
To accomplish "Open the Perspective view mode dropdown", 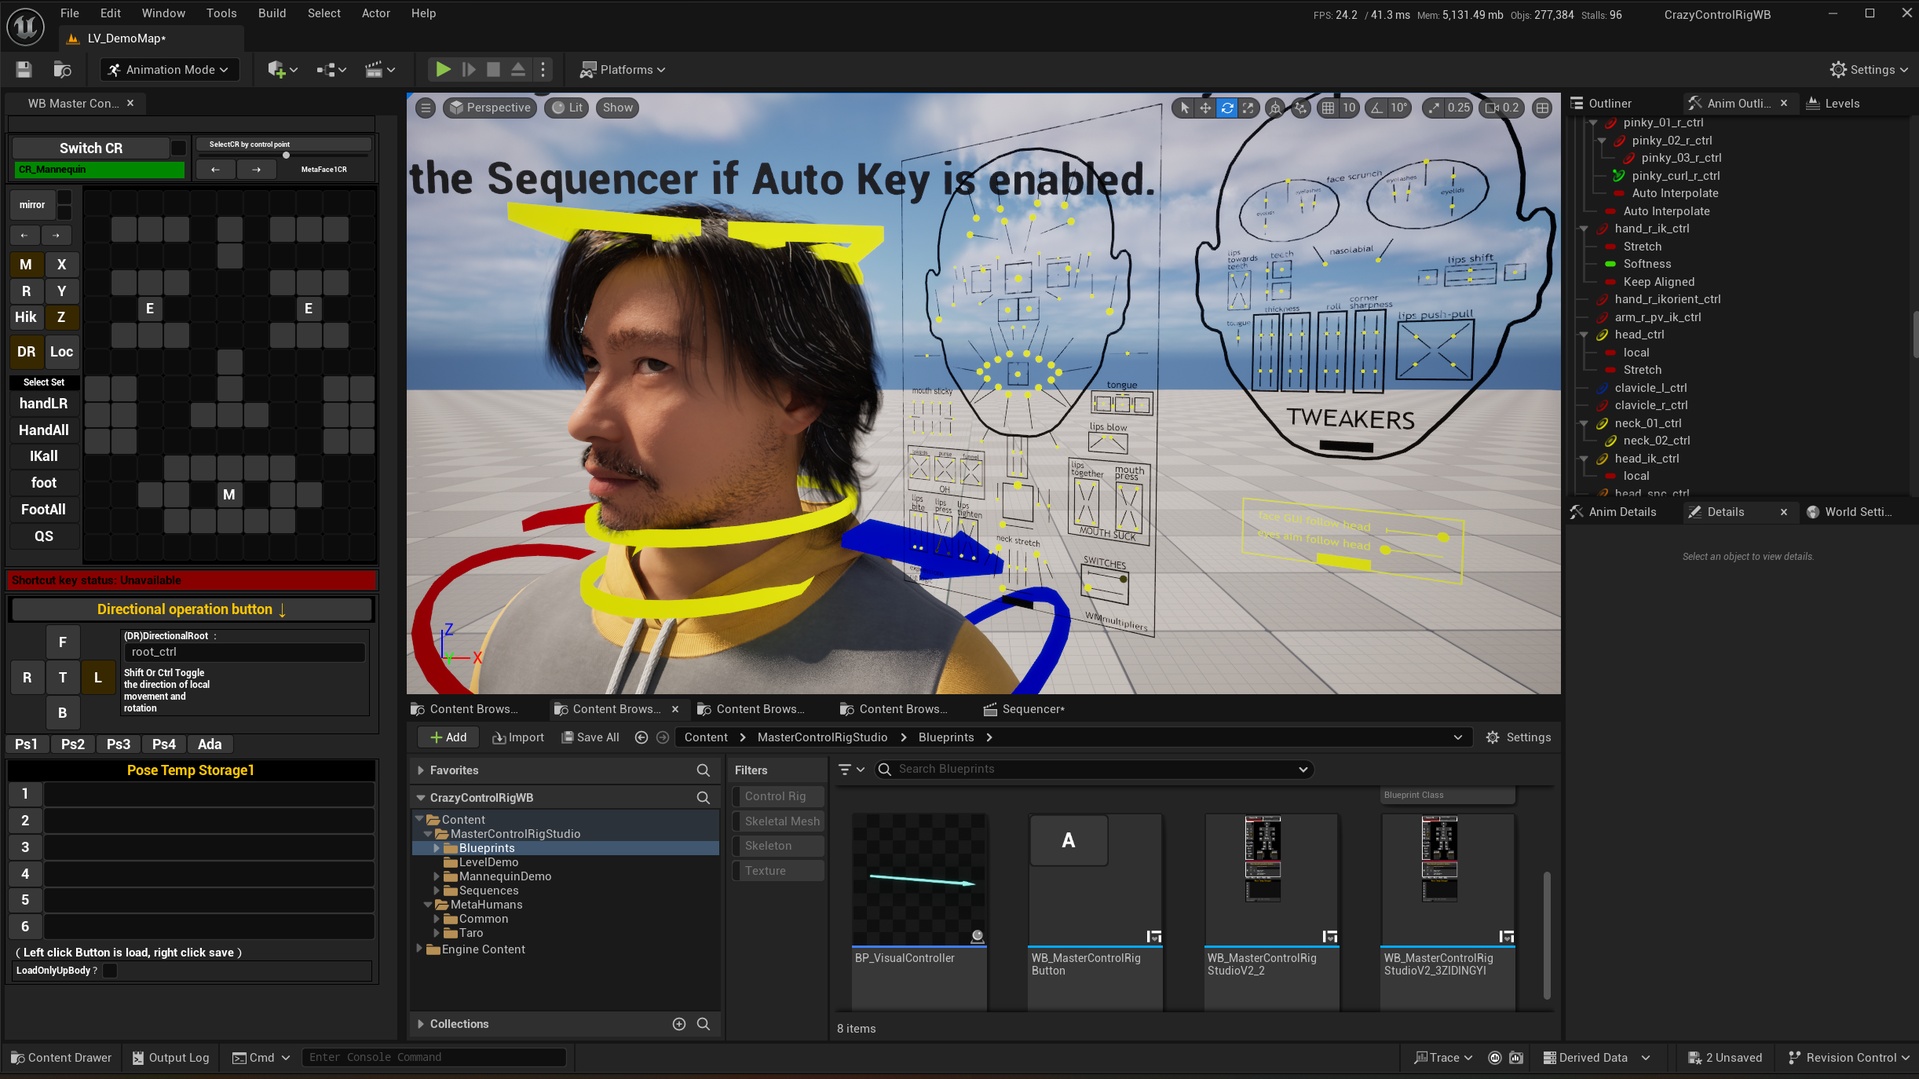I will coord(489,108).
